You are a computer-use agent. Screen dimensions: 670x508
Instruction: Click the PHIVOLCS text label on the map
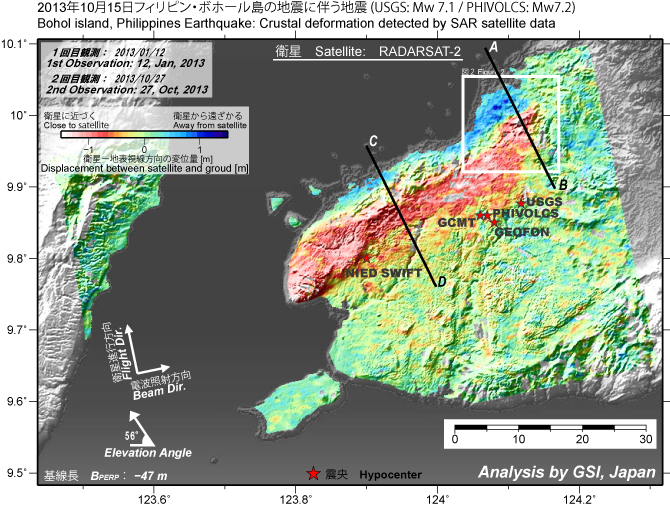click(x=526, y=213)
